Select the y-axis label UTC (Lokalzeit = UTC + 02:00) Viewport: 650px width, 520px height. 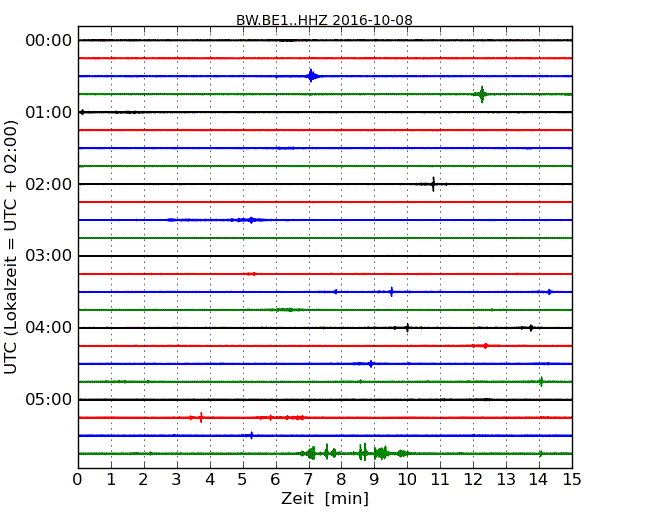tap(10, 247)
